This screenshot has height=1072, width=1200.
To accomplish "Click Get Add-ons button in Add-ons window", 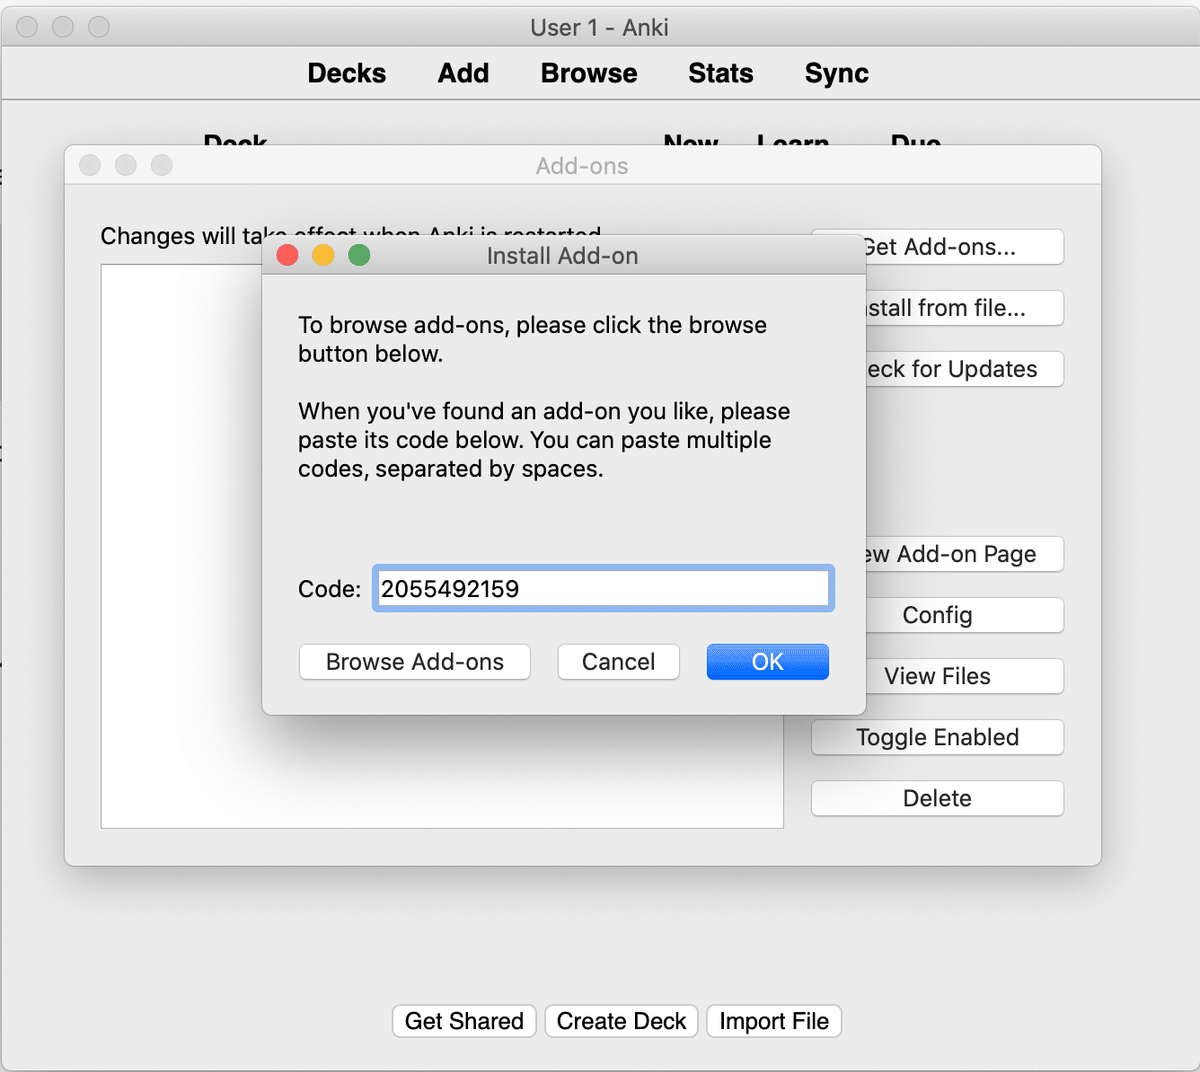I will [964, 247].
